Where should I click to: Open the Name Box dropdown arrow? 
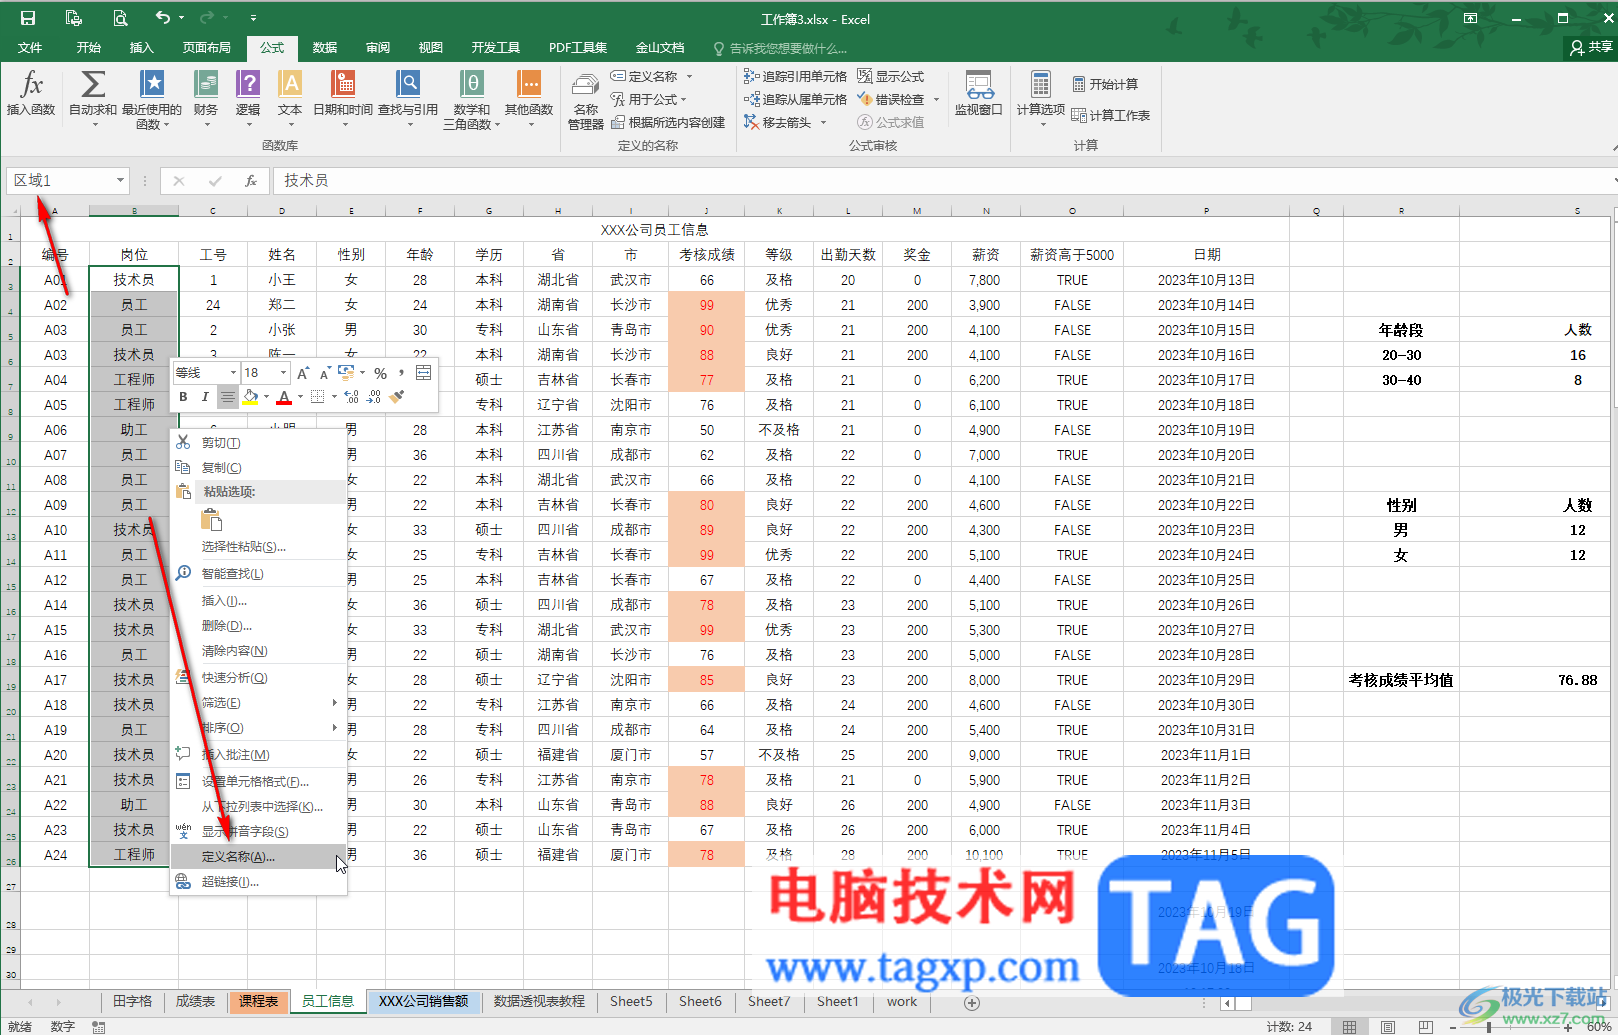(x=120, y=180)
